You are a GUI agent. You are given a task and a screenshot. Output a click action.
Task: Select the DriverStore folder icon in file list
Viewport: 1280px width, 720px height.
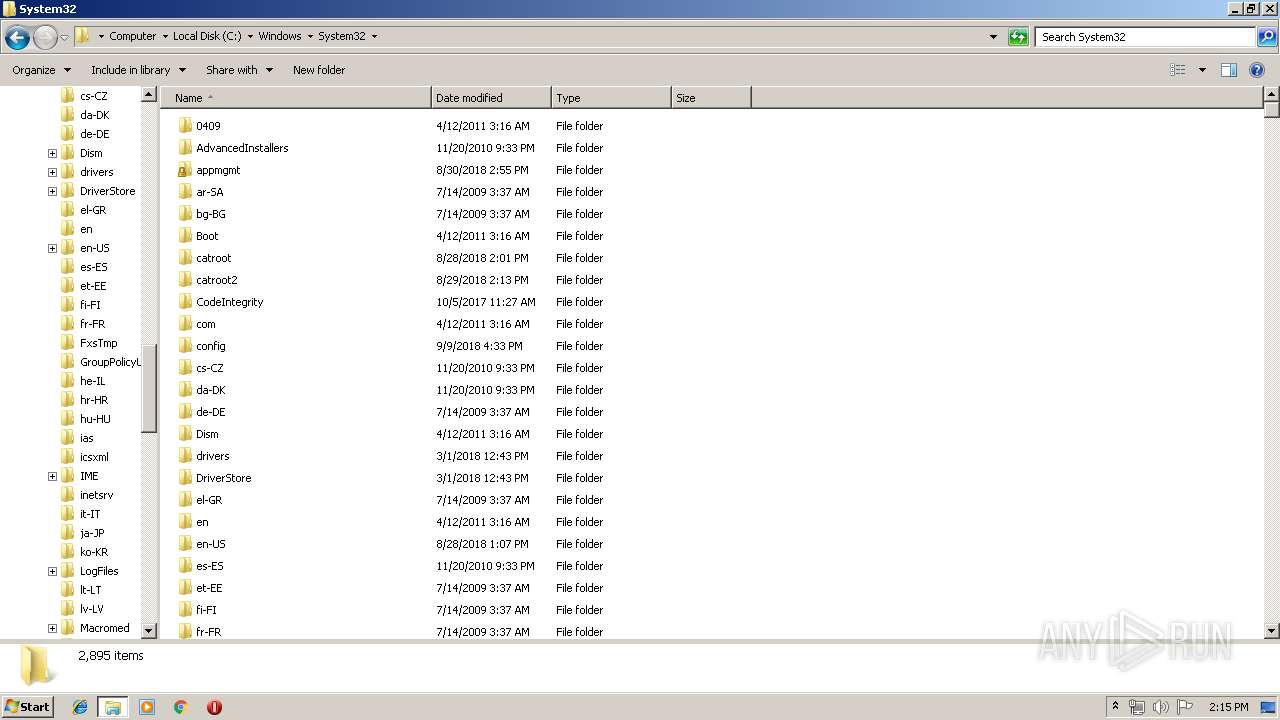[184, 478]
